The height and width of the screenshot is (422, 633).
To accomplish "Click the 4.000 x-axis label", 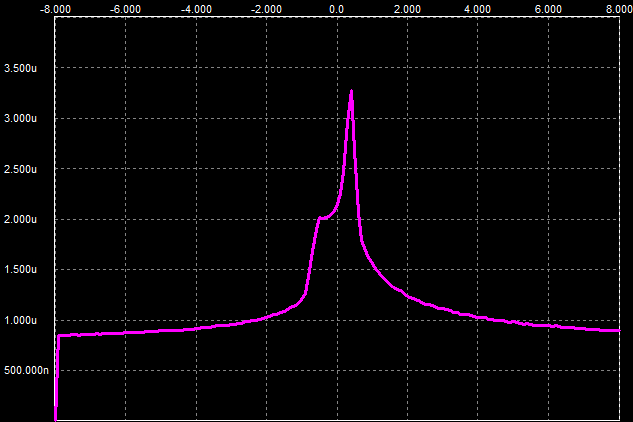I will coord(478,9).
